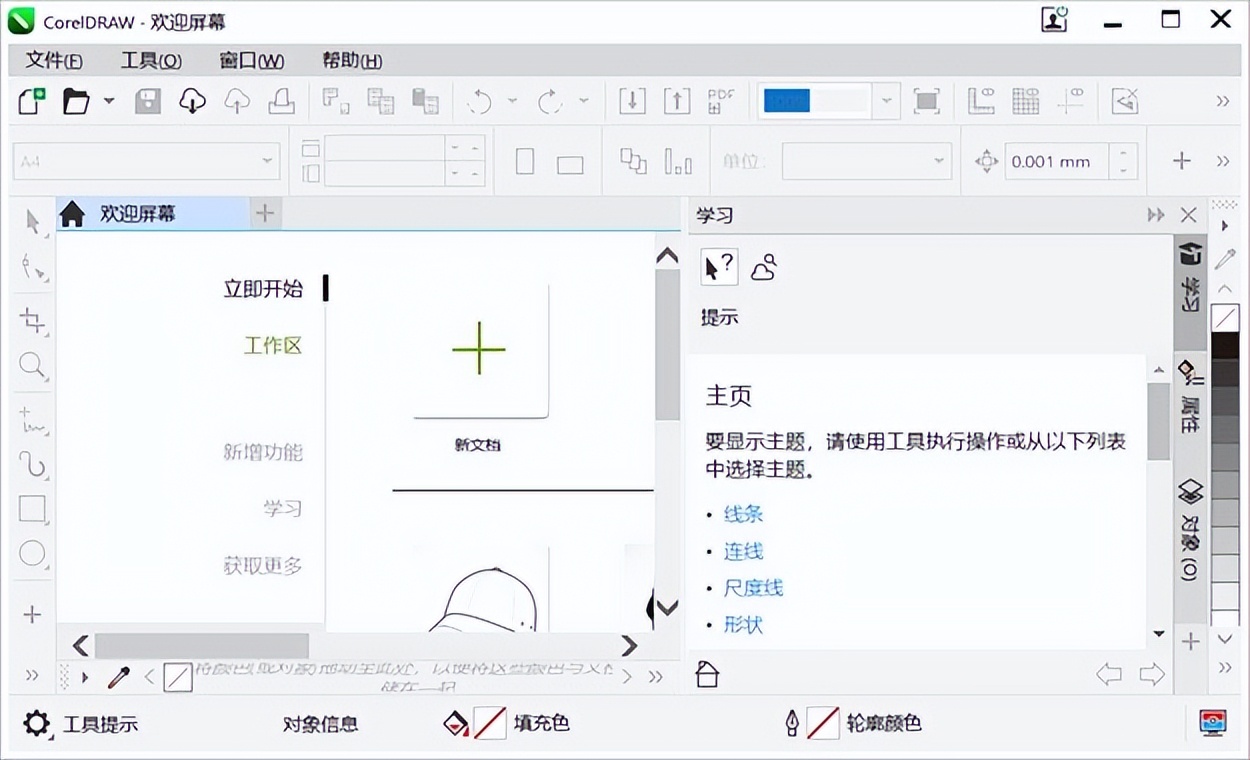Open the Save document icon
This screenshot has height=760, width=1250.
(146, 101)
